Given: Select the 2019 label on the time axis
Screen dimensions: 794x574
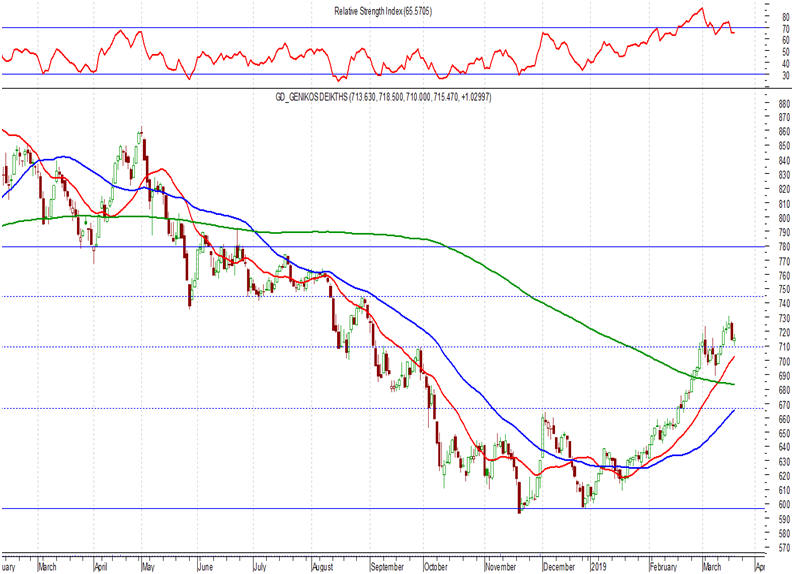Looking at the screenshot, I should pyautogui.click(x=598, y=566).
